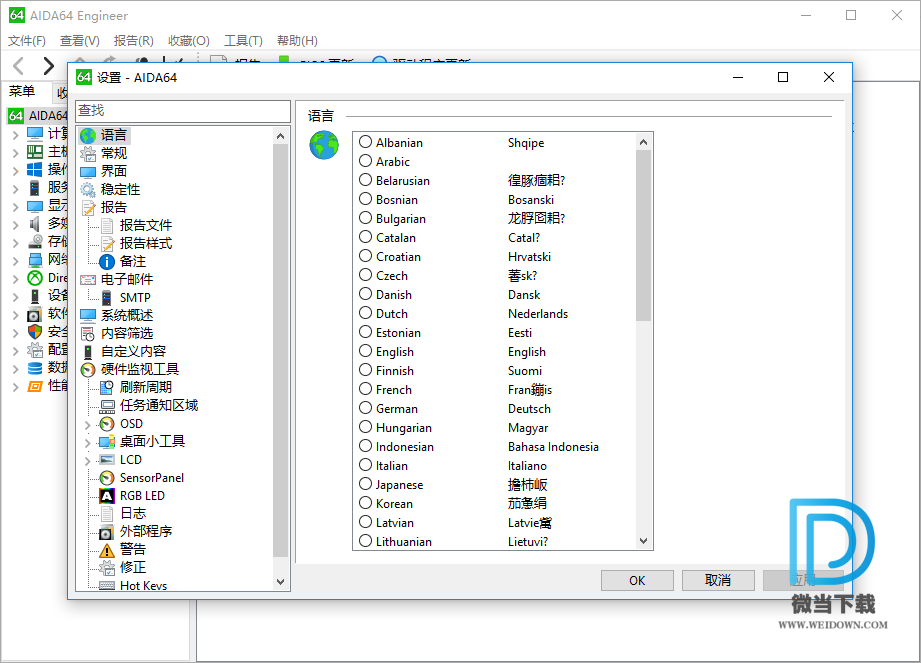Click the 警告 yellow triangle icon

tap(107, 550)
